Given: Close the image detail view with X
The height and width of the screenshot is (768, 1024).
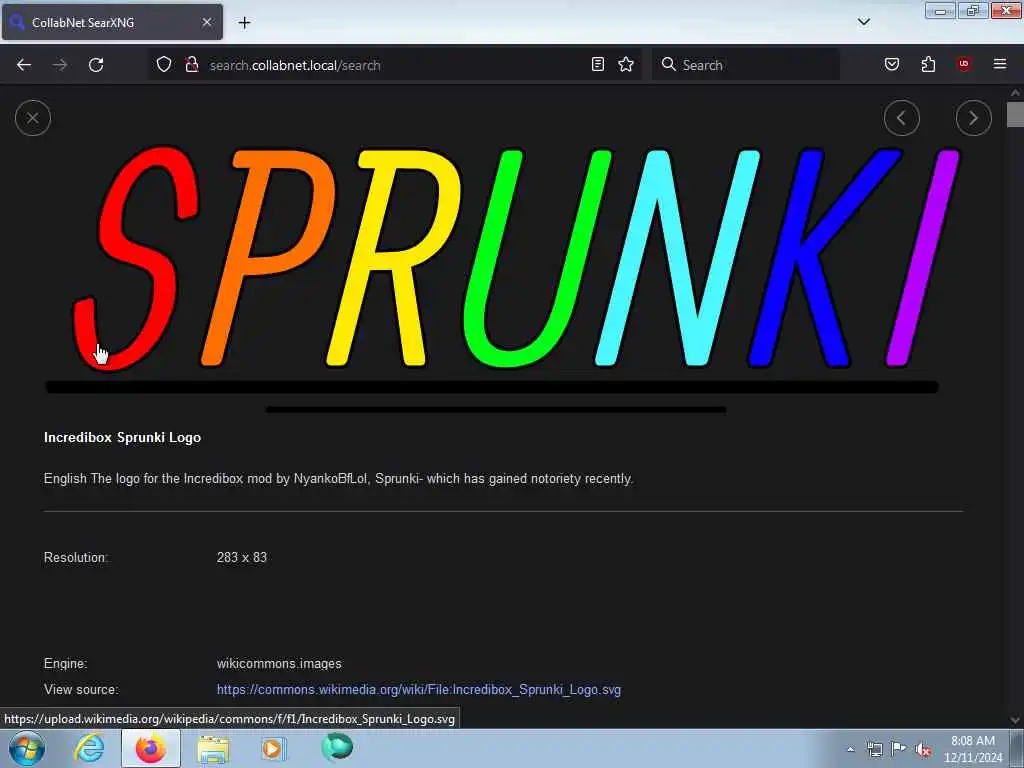Looking at the screenshot, I should (33, 118).
